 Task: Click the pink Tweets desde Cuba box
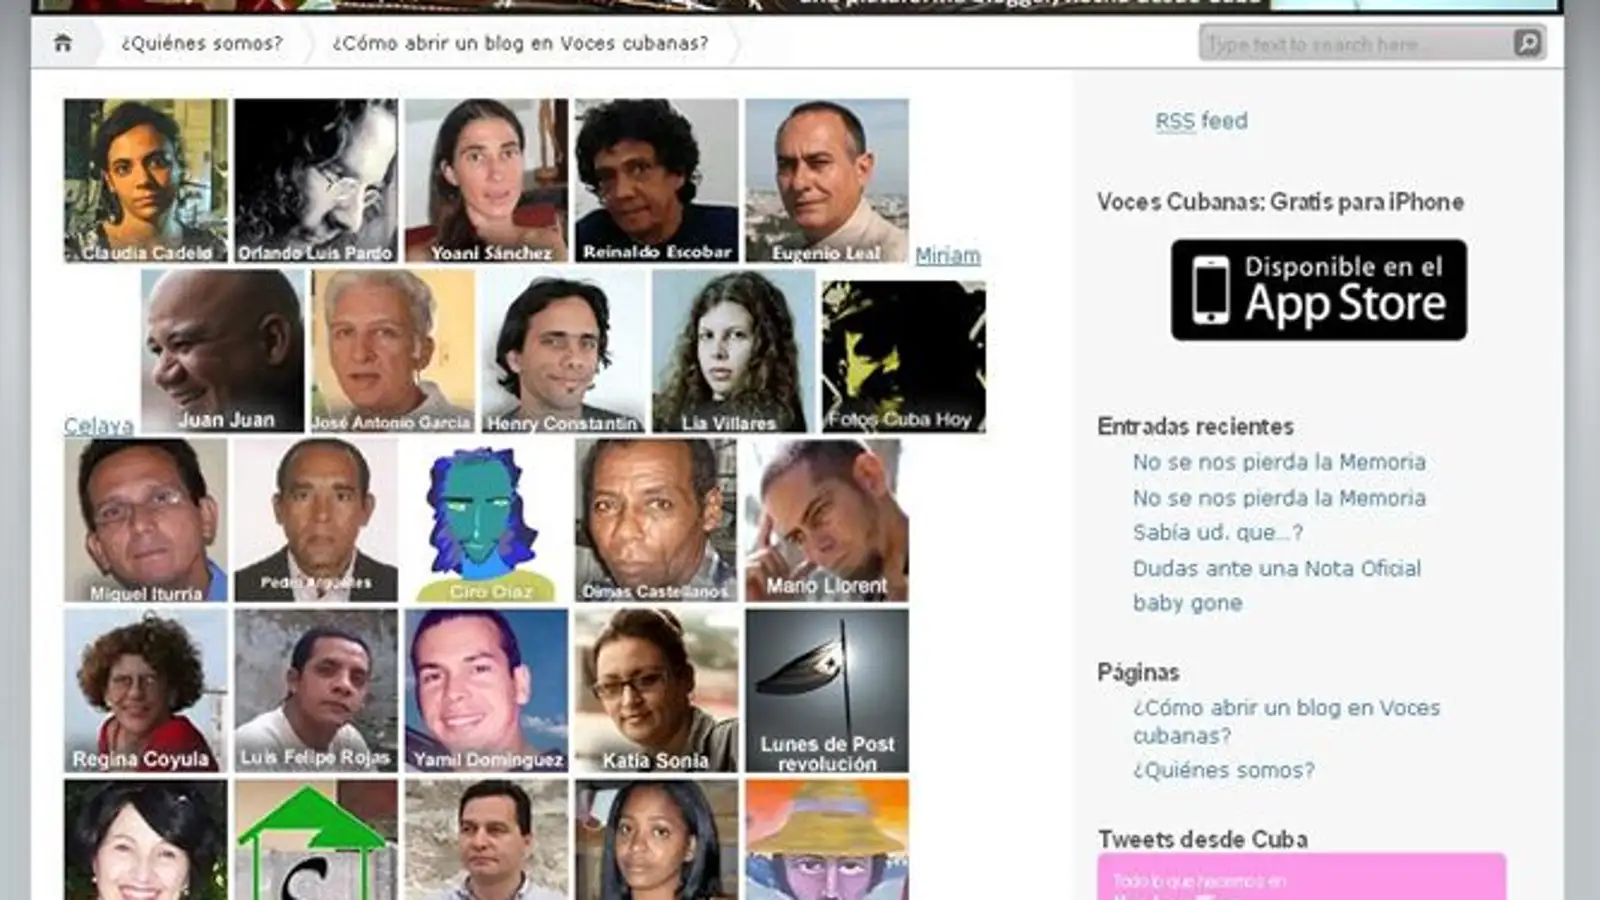point(1302,876)
